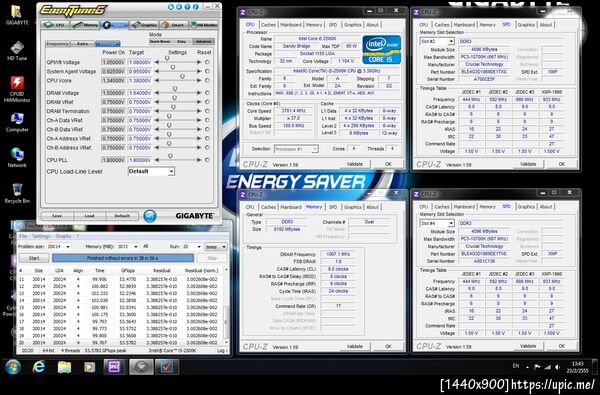The height and width of the screenshot is (395, 600).
Task: Click right arrow to increase QPI/Vtt Voltage
Action: 199,62
